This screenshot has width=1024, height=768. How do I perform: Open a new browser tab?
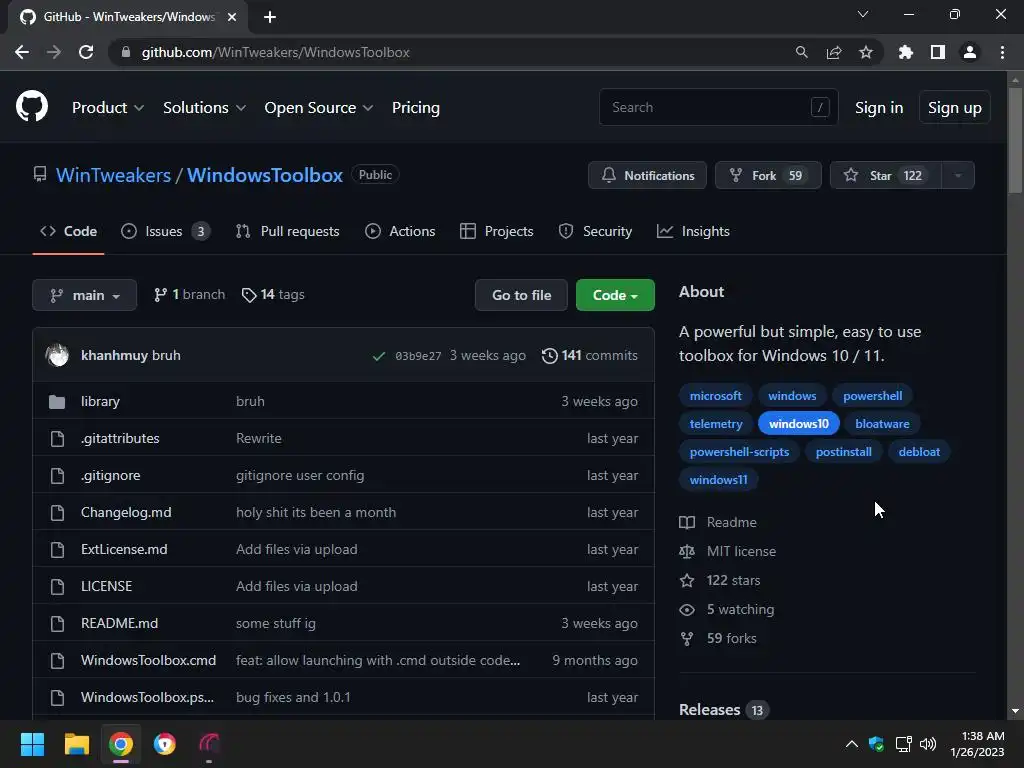pyautogui.click(x=270, y=17)
